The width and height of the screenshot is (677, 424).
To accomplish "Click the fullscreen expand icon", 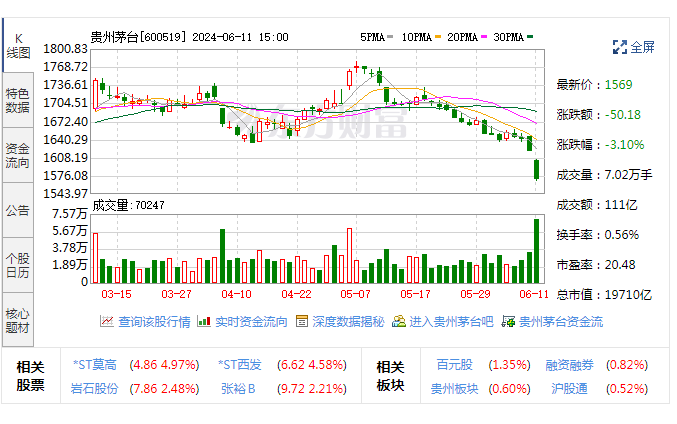I will click(619, 47).
